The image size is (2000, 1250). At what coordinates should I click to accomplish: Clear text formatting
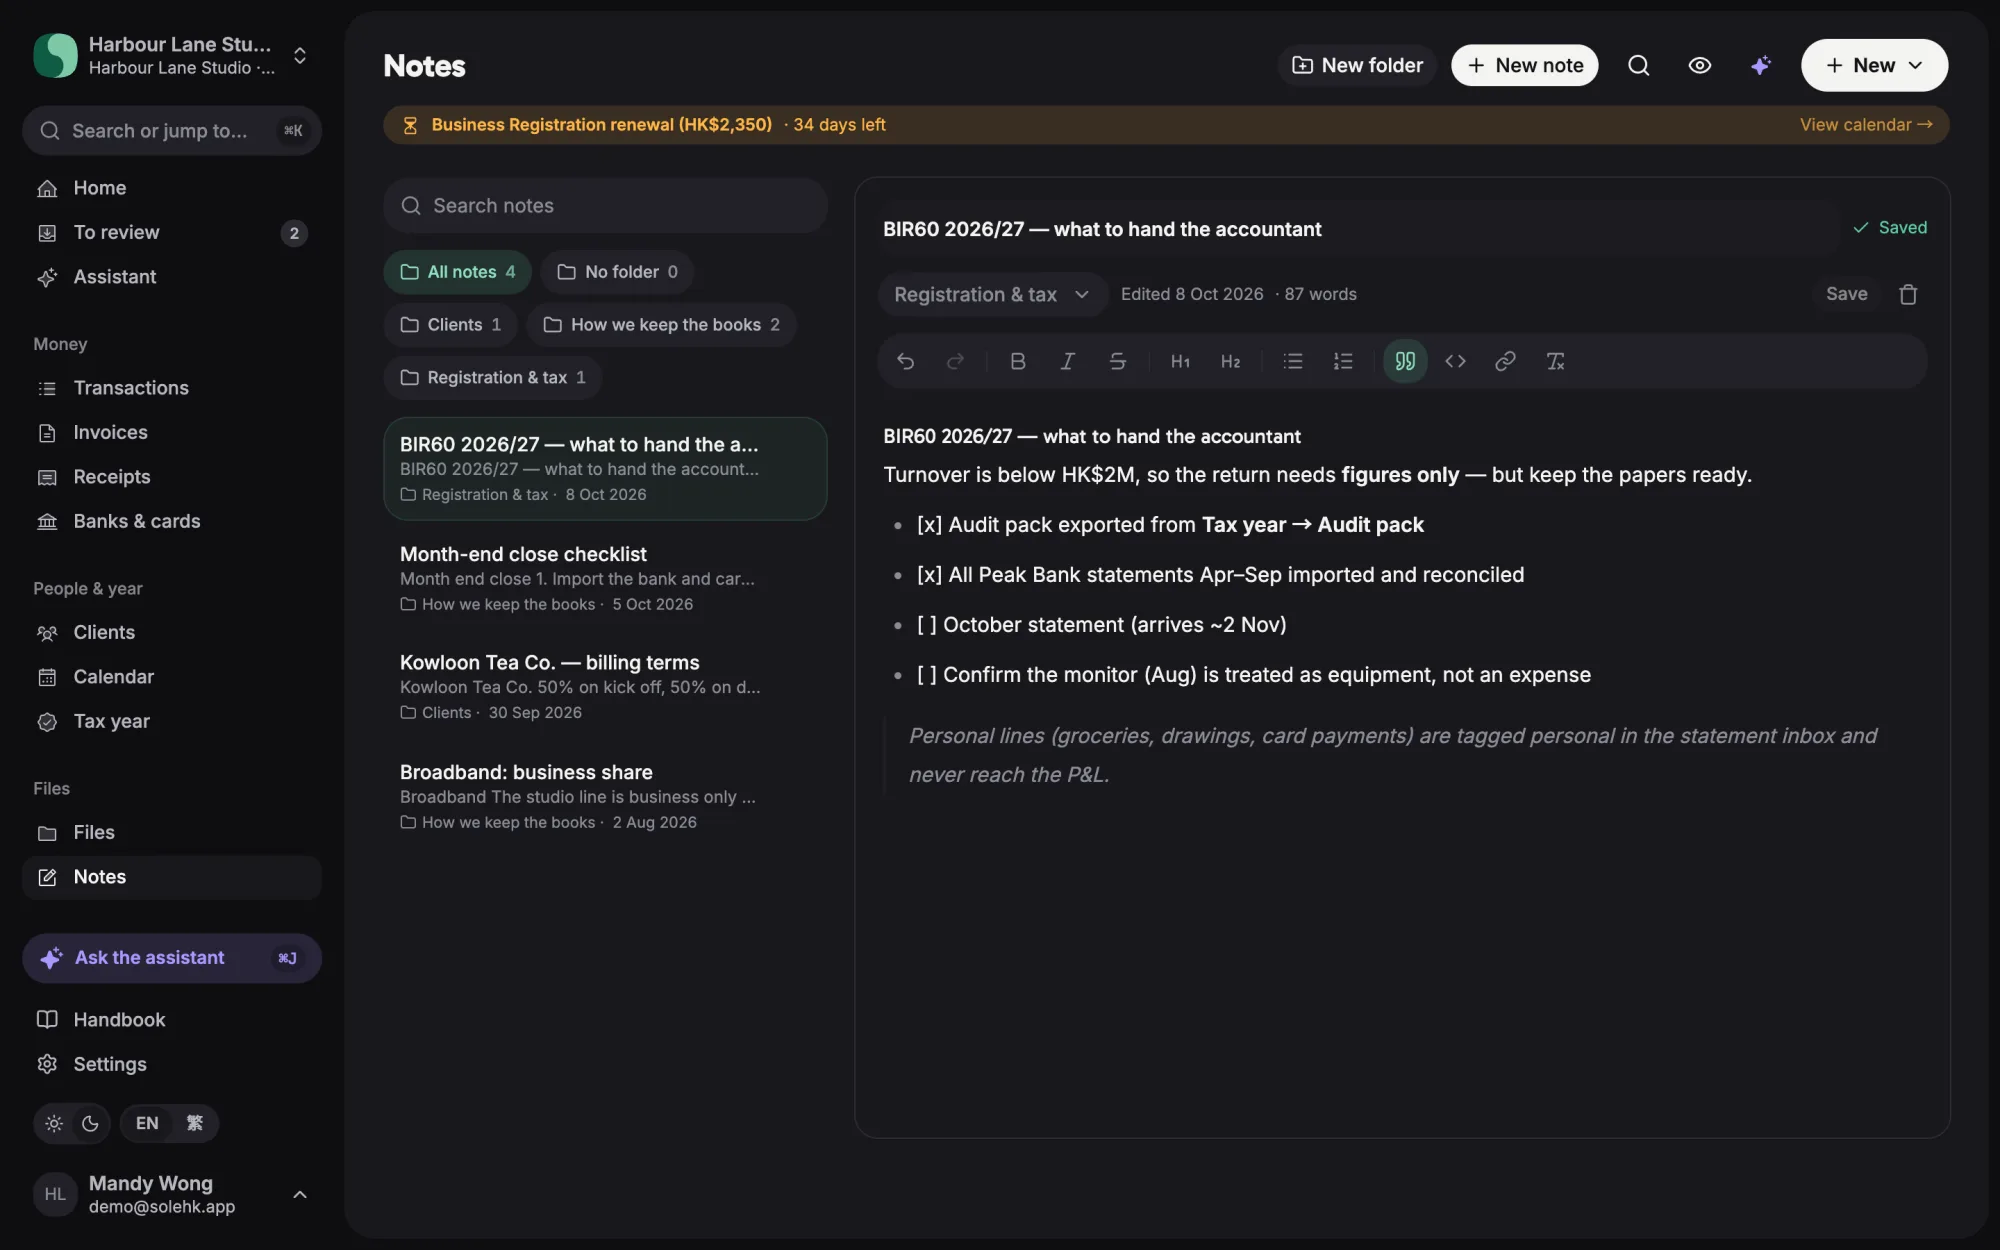[1555, 361]
